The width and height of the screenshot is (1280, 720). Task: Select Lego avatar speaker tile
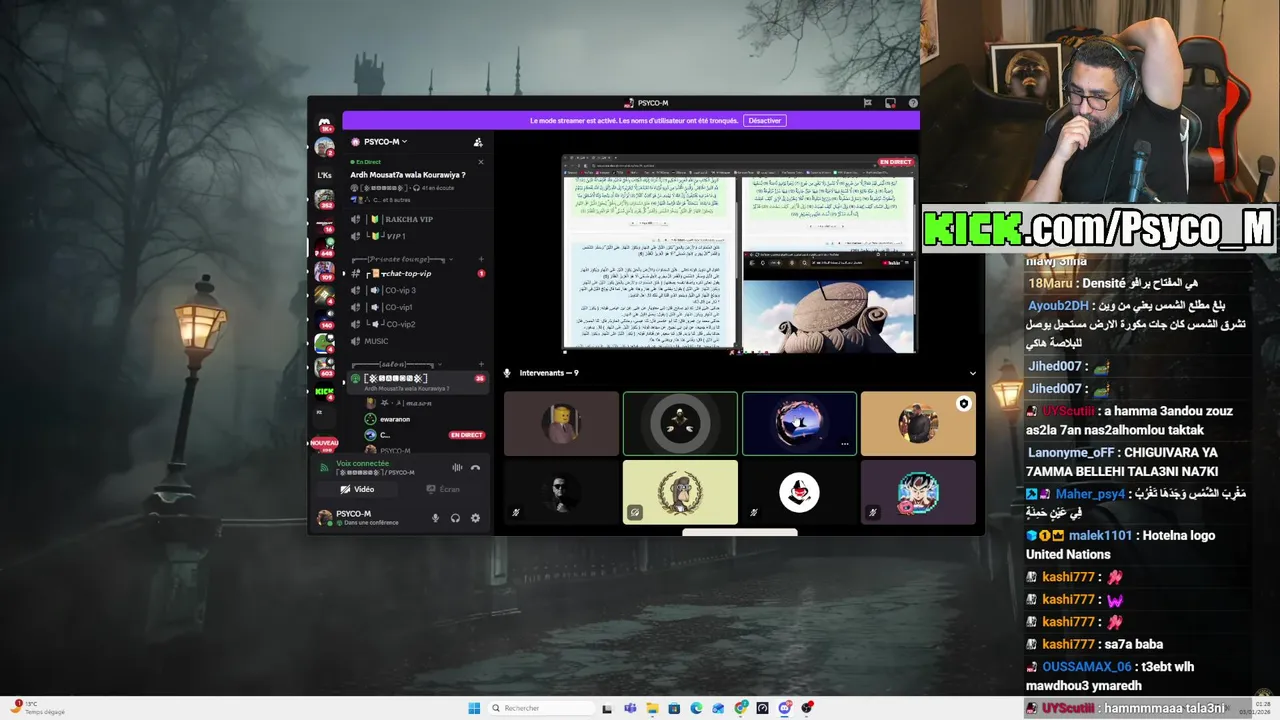[561, 423]
